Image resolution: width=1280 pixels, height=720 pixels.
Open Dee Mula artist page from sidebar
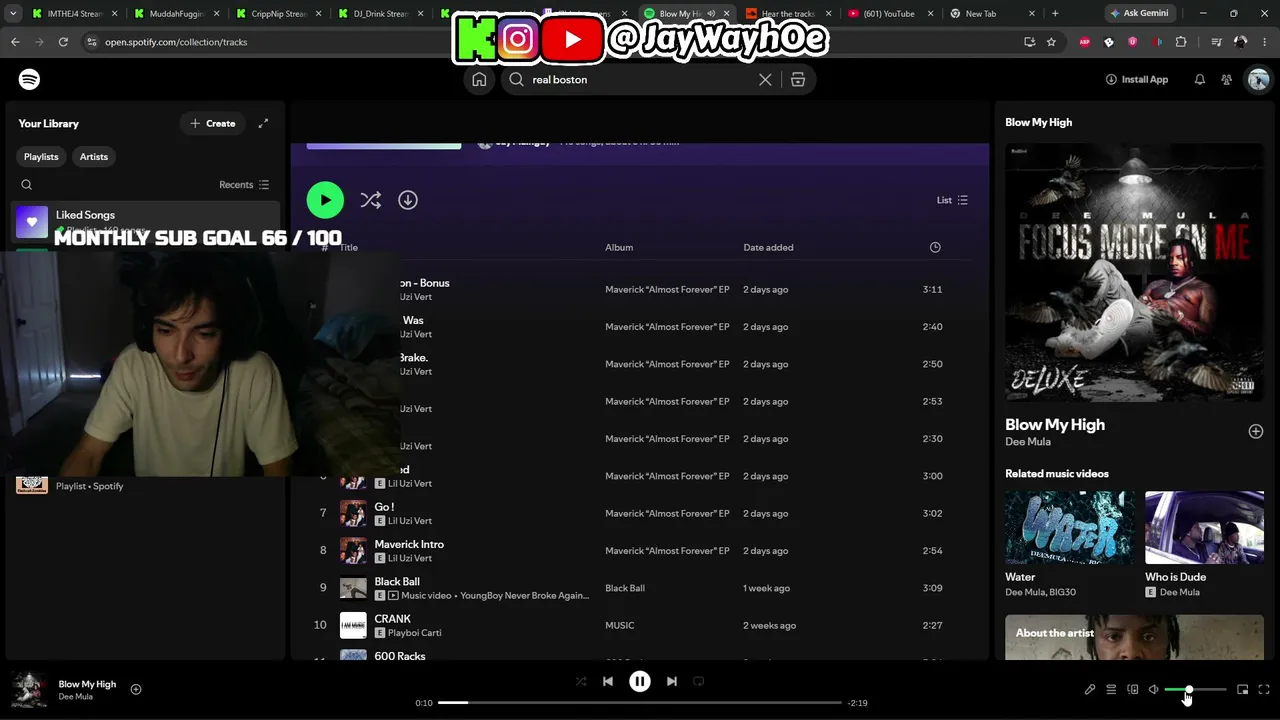[1028, 442]
